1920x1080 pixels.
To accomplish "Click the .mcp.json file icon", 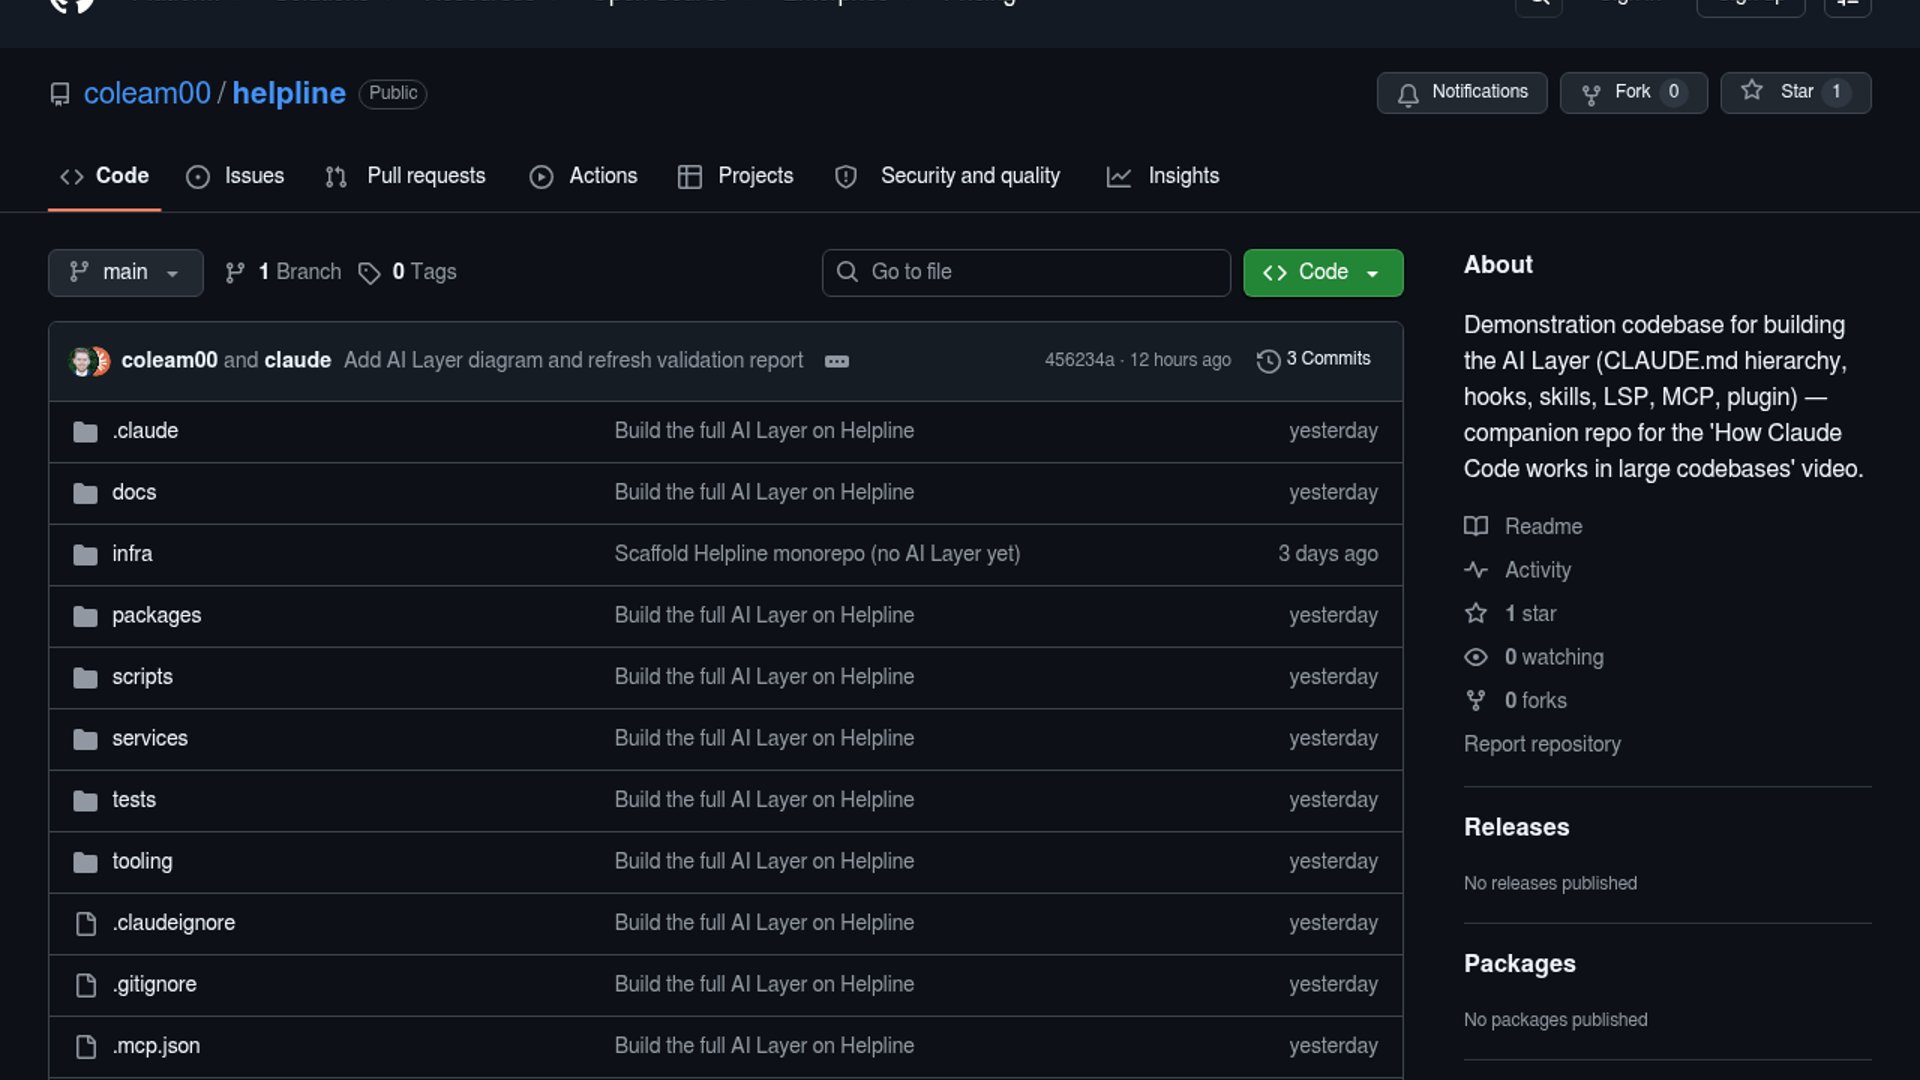I will 86,1047.
